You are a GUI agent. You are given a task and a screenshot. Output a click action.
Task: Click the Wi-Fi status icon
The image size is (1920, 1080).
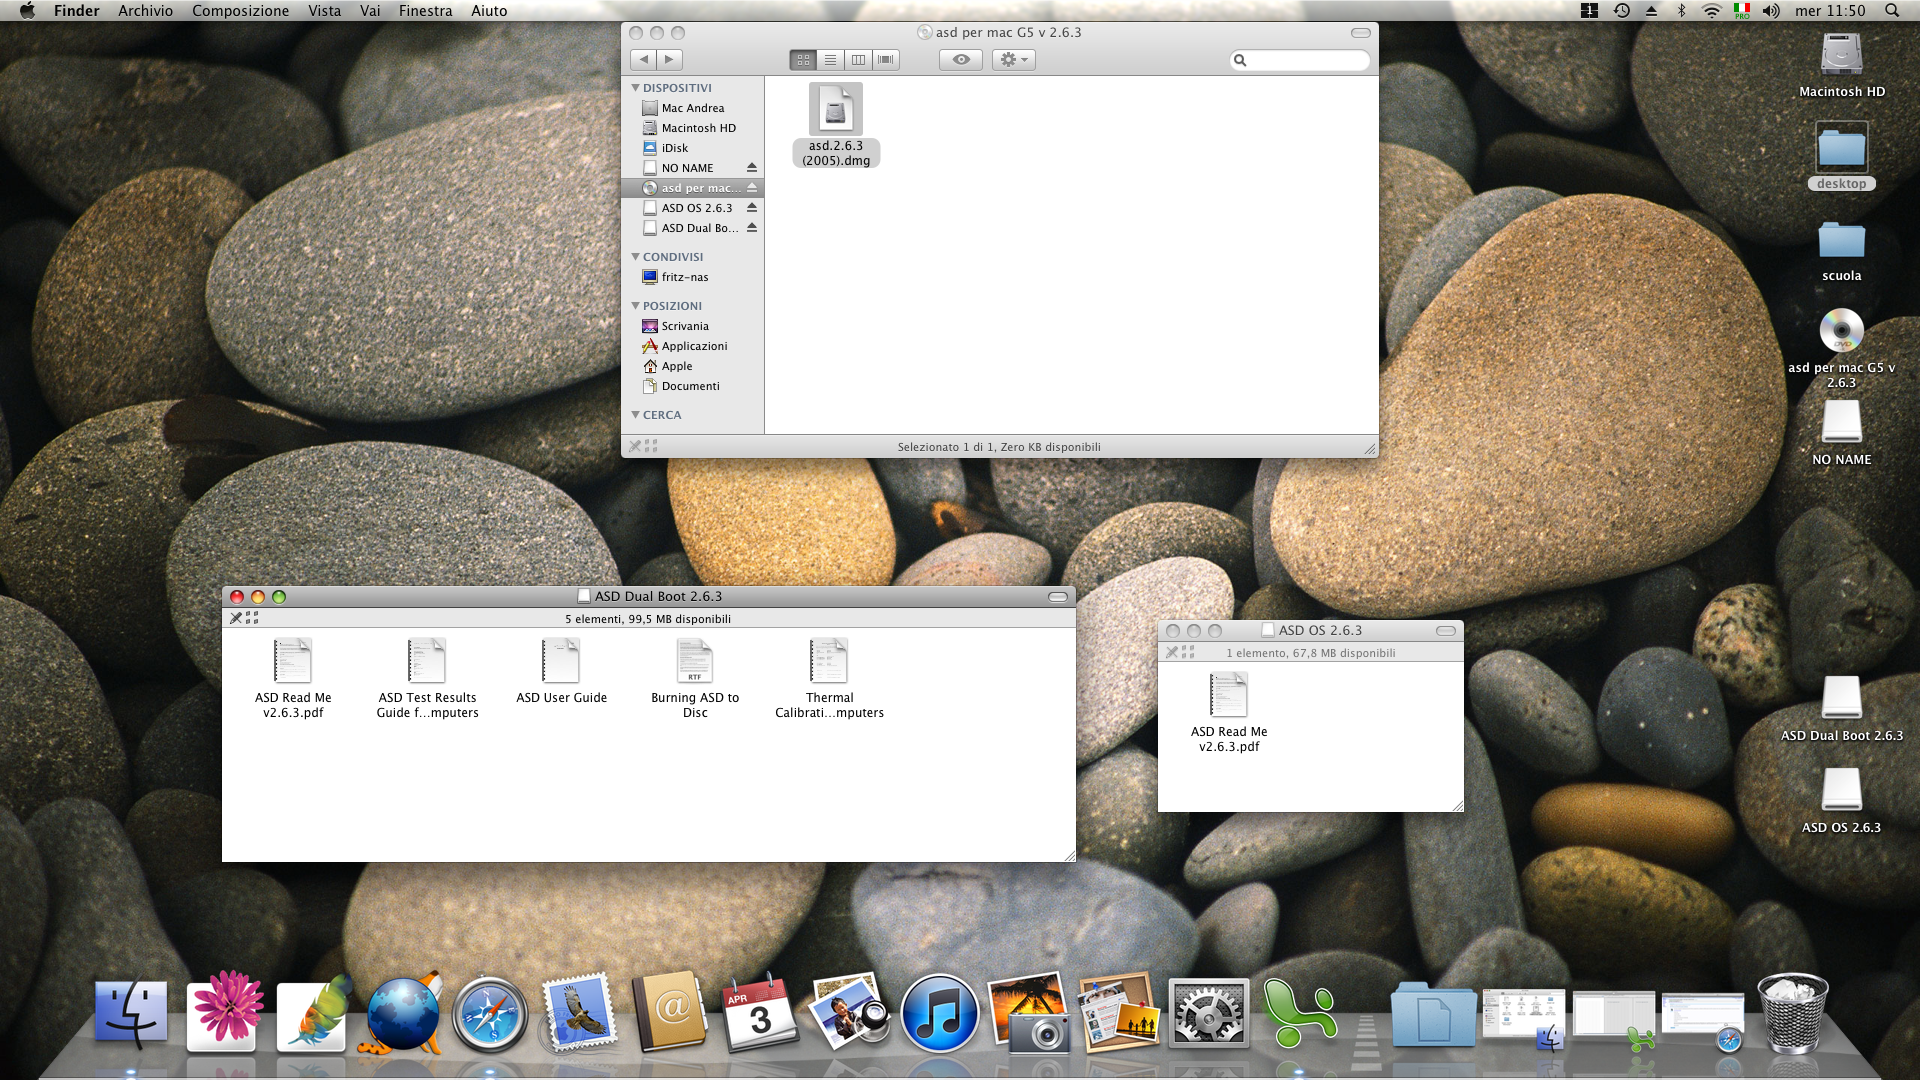(1712, 11)
